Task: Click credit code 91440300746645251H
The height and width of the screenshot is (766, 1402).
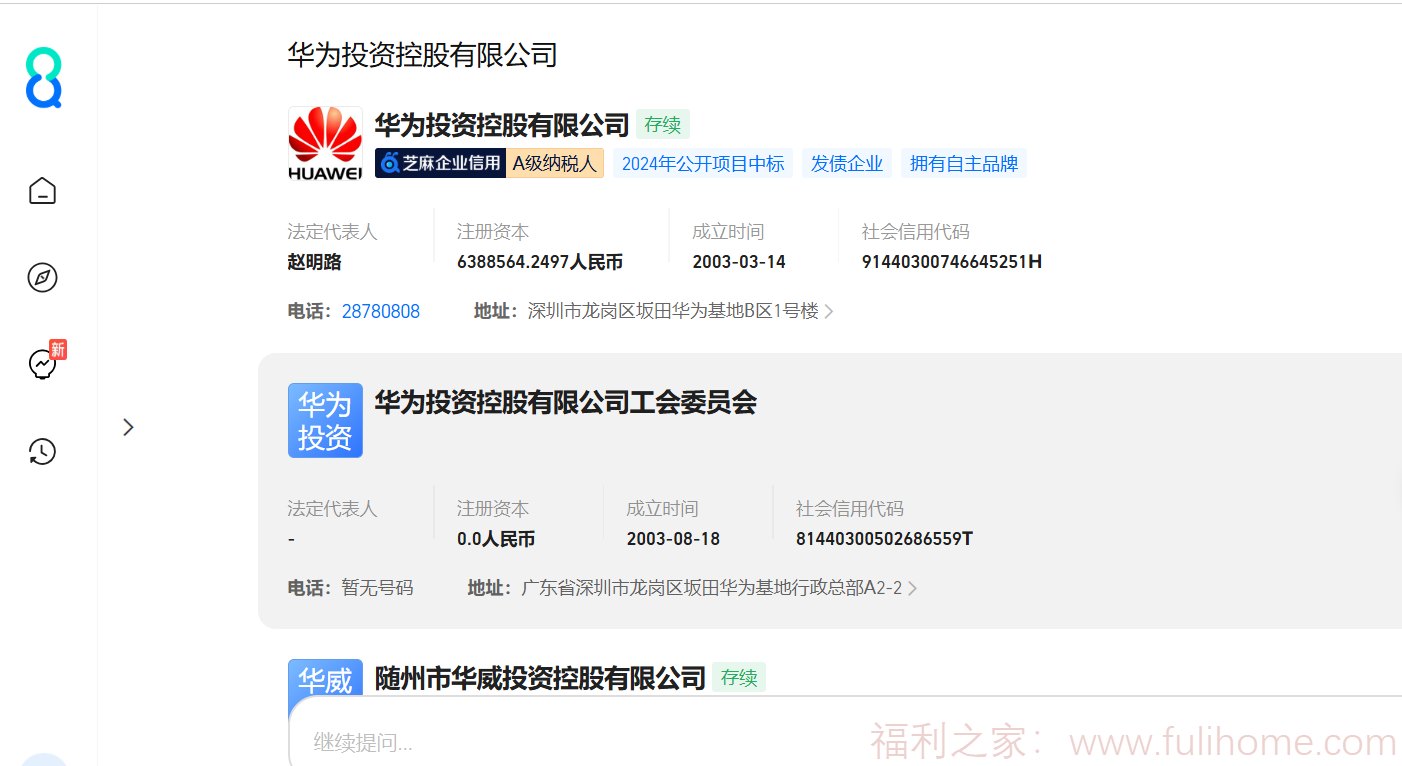Action: 952,262
